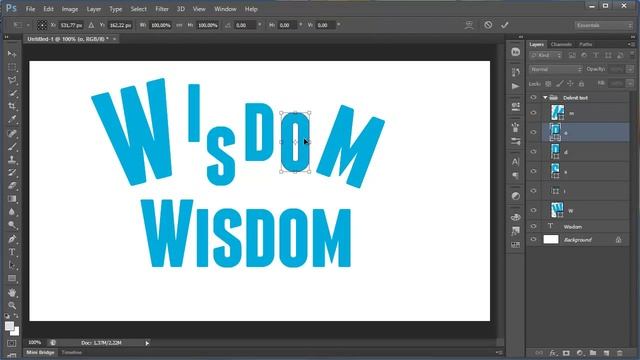
Task: Select the History Brush tool
Action: [12, 173]
